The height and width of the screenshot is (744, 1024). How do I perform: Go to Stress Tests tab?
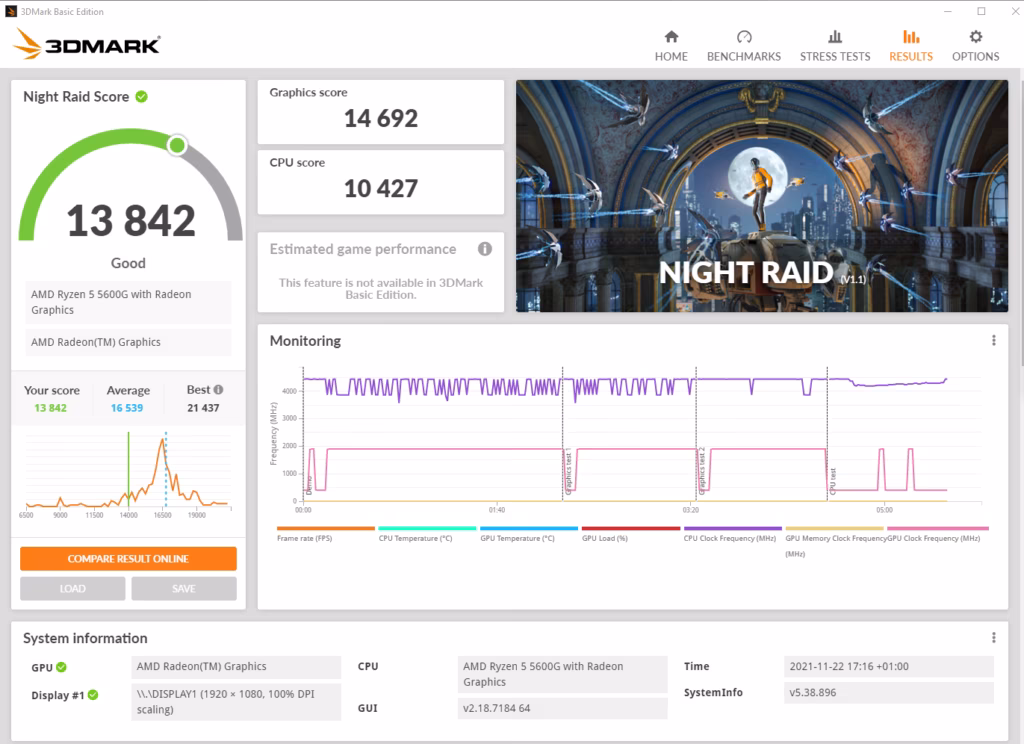click(x=835, y=46)
